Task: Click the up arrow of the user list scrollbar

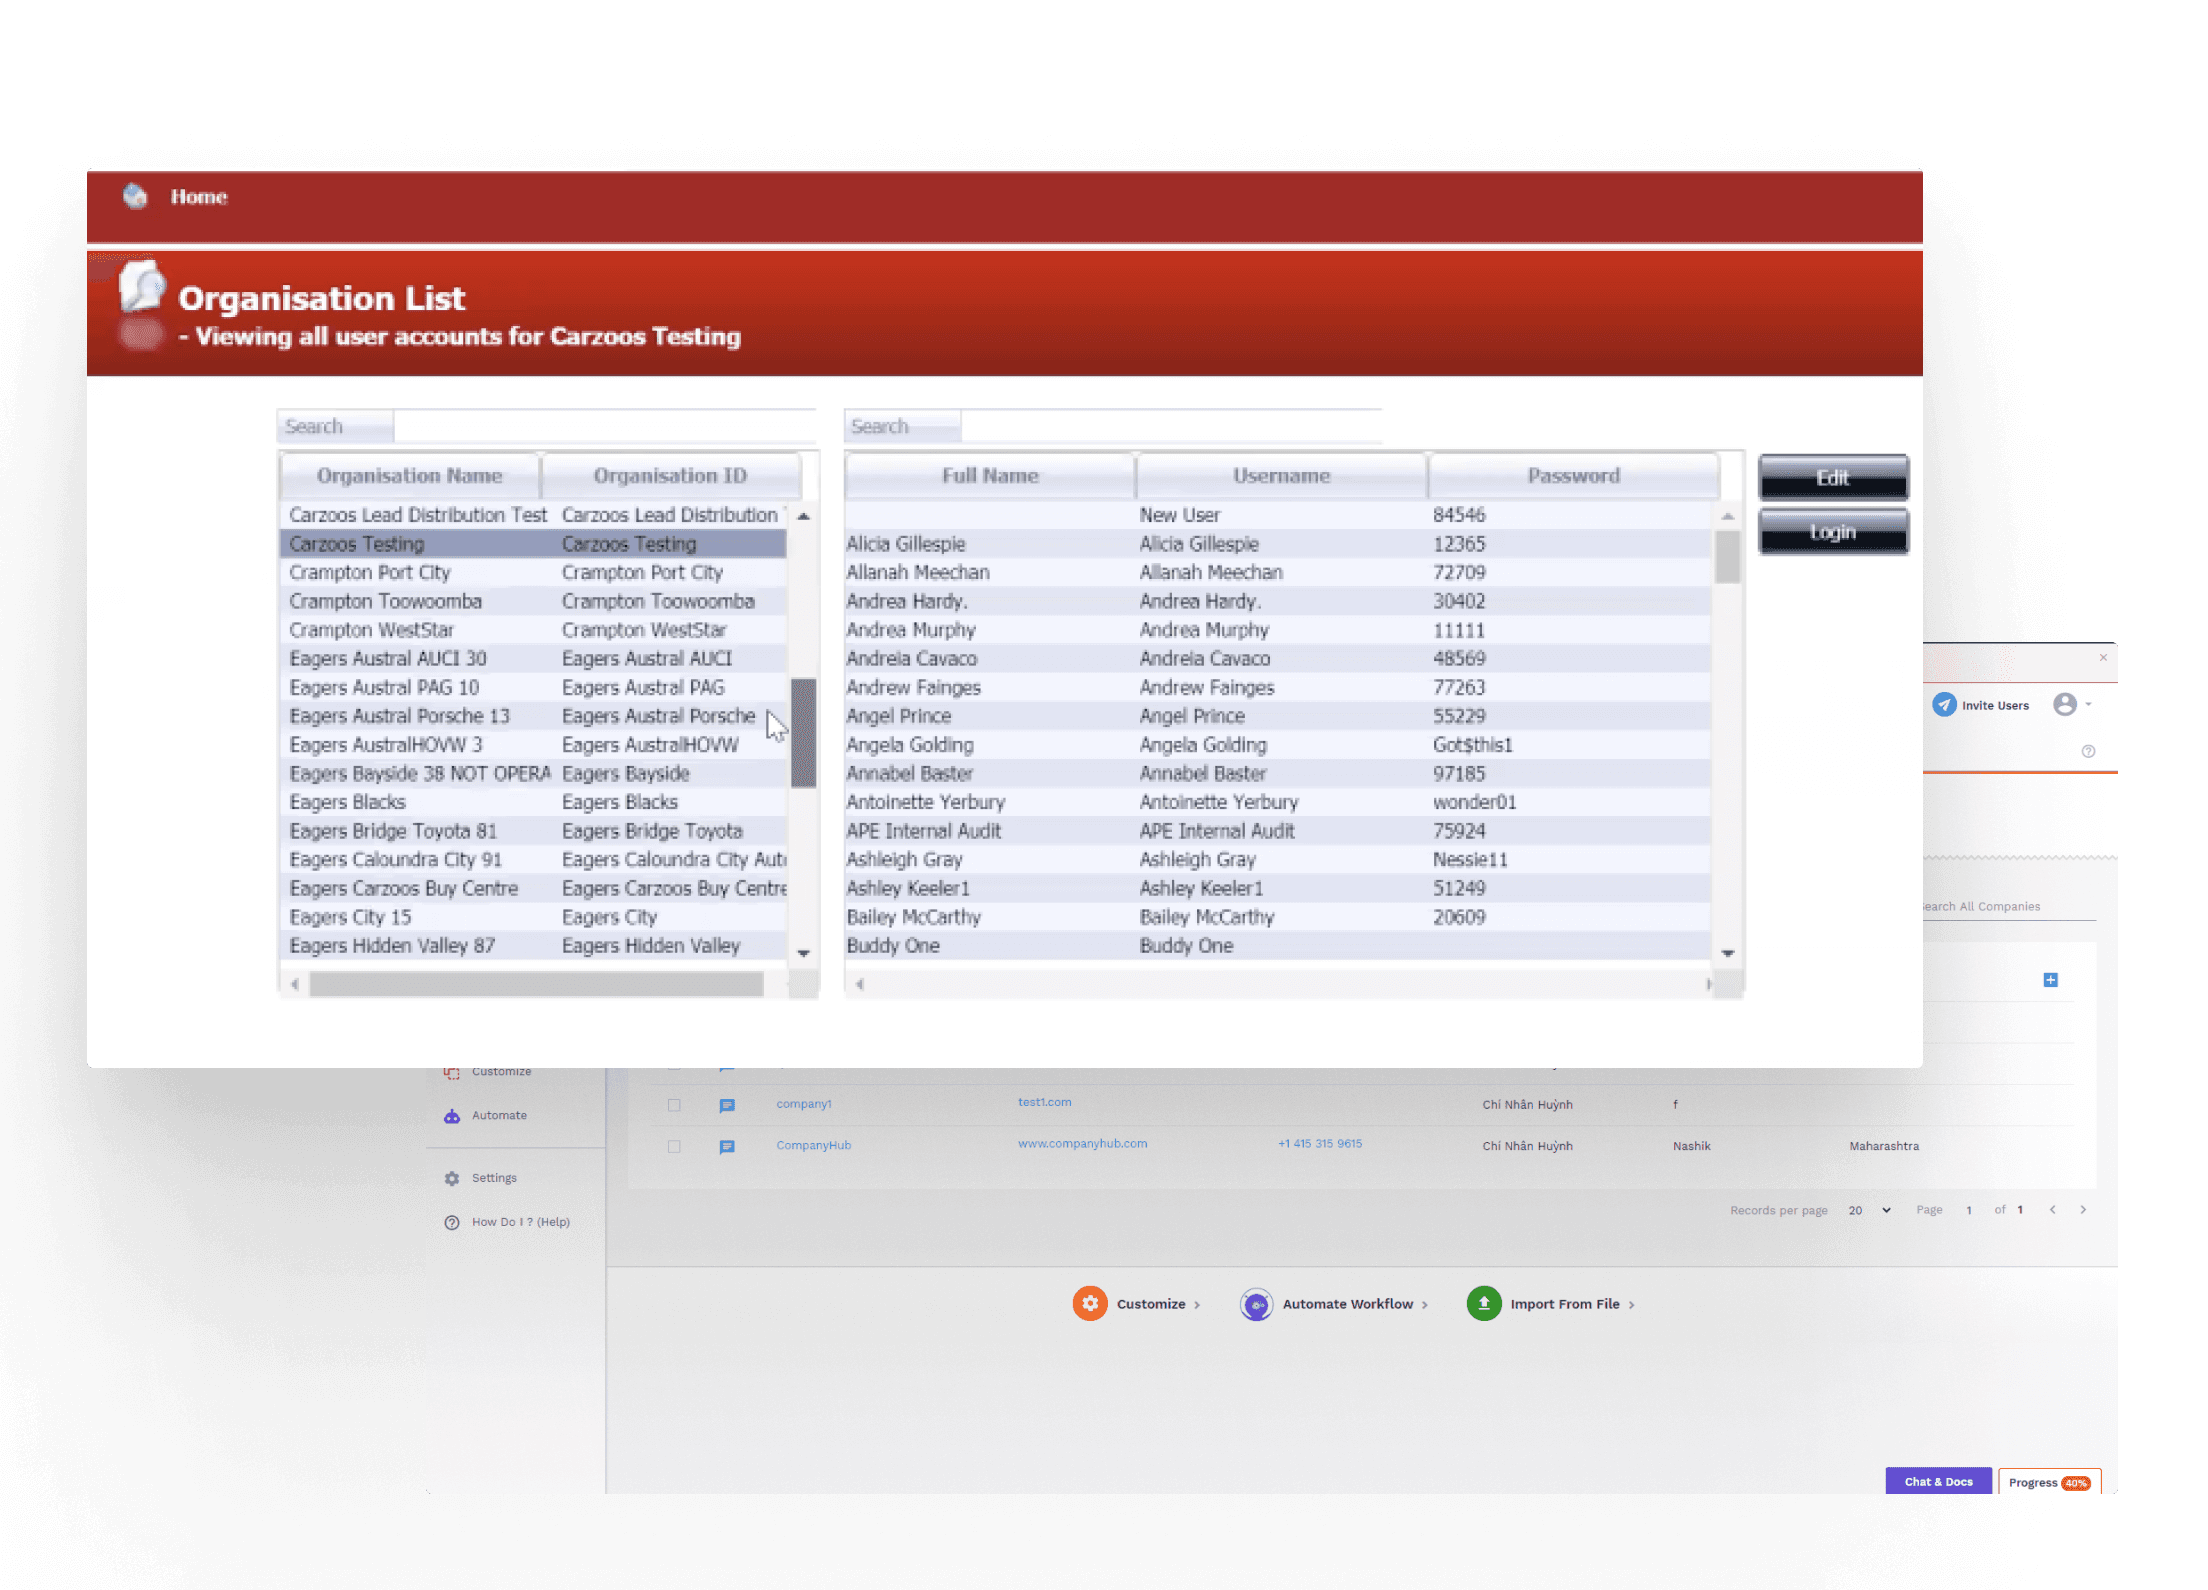Action: coord(1728,516)
